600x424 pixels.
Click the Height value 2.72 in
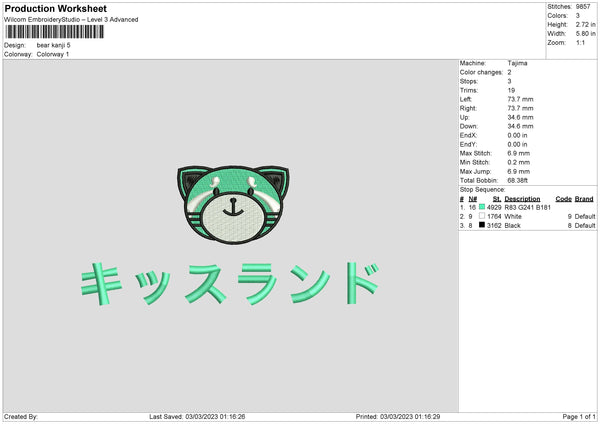585,24
